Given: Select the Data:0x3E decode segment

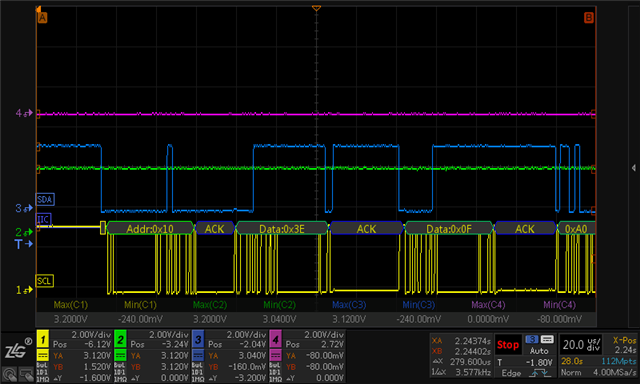Looking at the screenshot, I should pos(282,229).
